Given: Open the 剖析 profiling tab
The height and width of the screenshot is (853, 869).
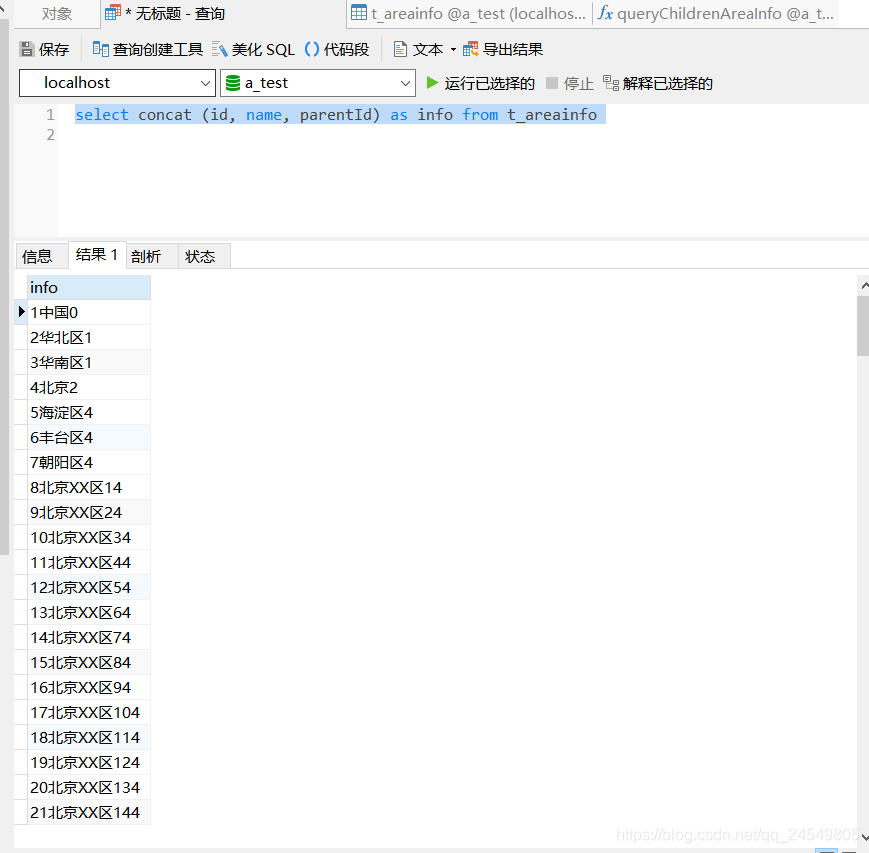Looking at the screenshot, I should coord(147,255).
